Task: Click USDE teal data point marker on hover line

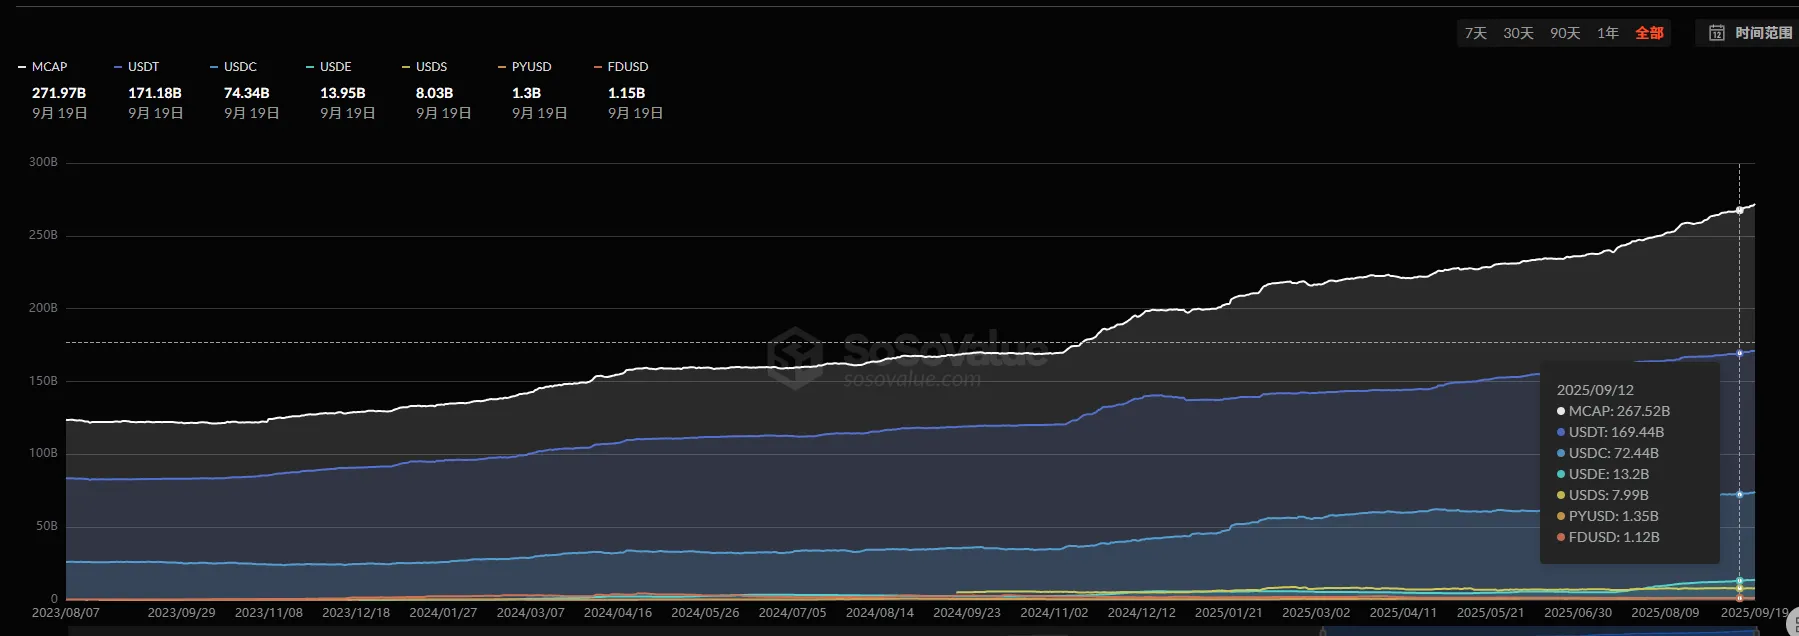Action: pyautogui.click(x=1739, y=581)
